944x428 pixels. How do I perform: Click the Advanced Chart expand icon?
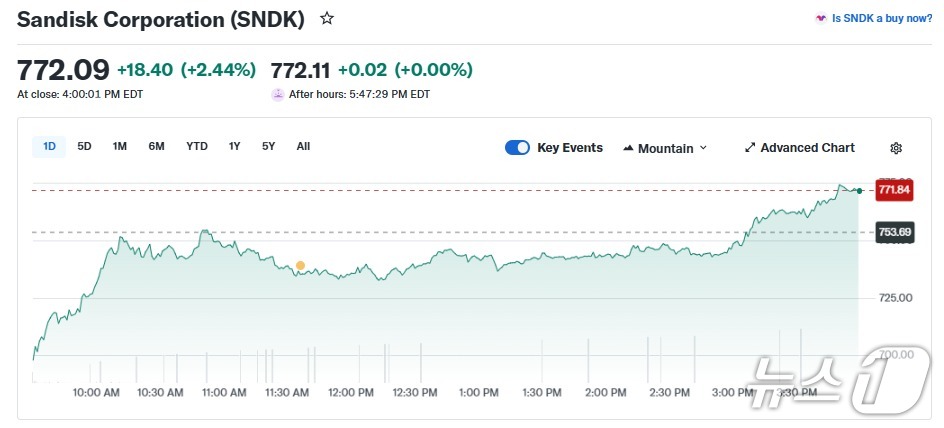pyautogui.click(x=750, y=148)
